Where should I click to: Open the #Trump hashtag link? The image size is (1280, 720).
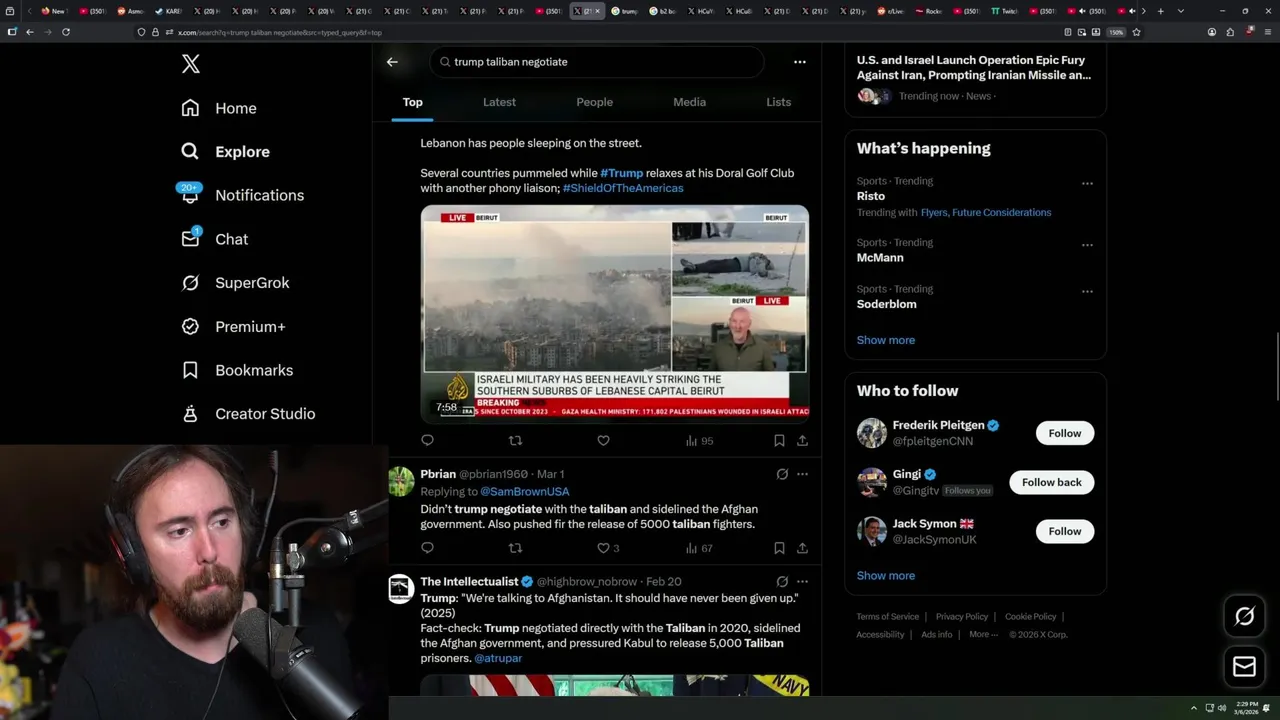(621, 173)
